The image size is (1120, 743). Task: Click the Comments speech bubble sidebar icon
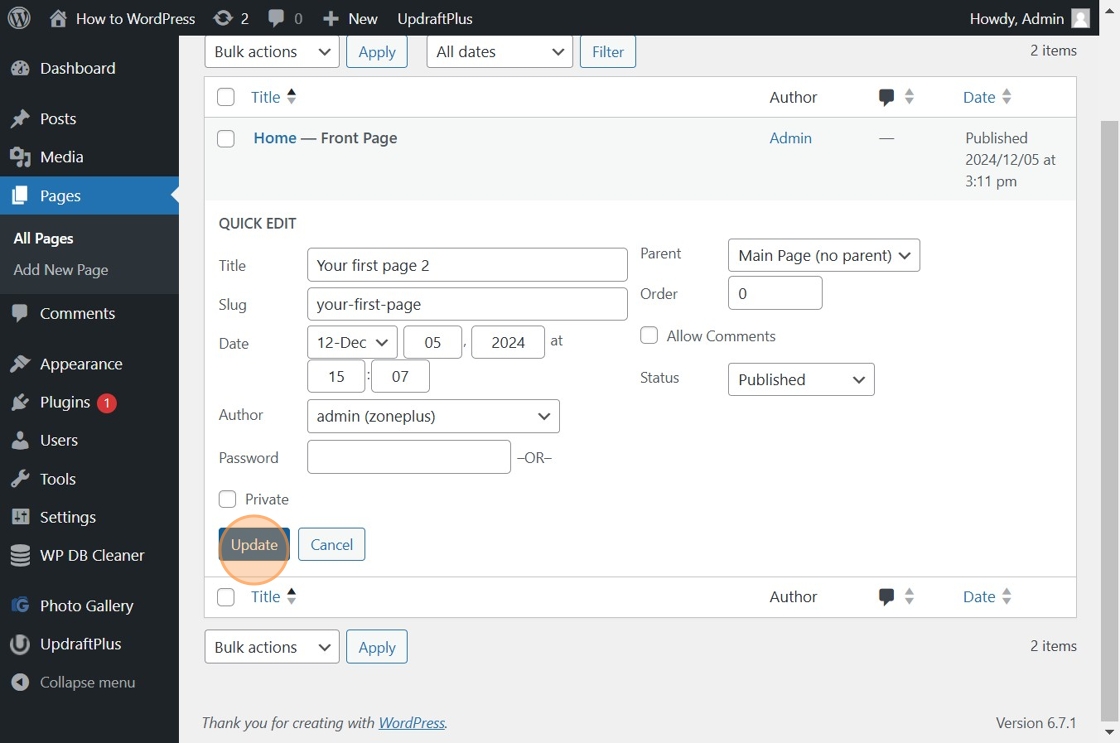pos(20,313)
